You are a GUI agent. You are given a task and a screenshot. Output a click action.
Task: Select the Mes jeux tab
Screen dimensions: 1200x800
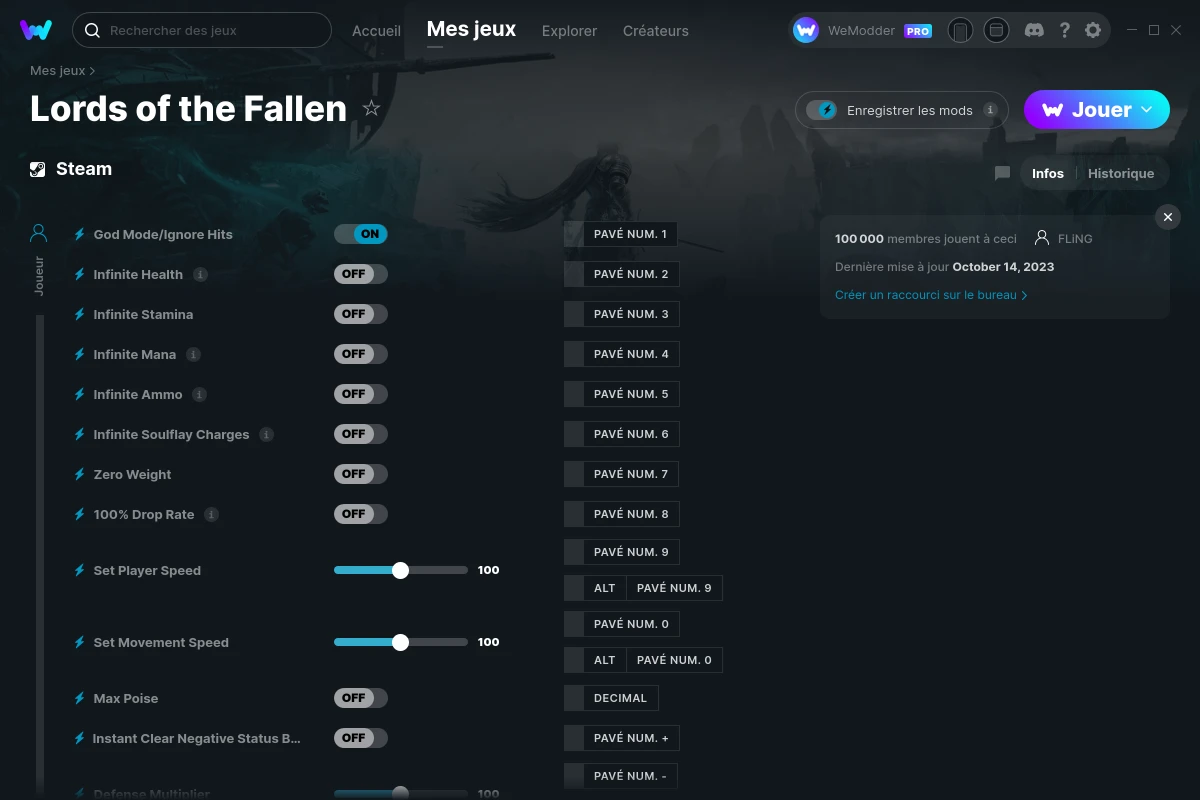coord(471,29)
